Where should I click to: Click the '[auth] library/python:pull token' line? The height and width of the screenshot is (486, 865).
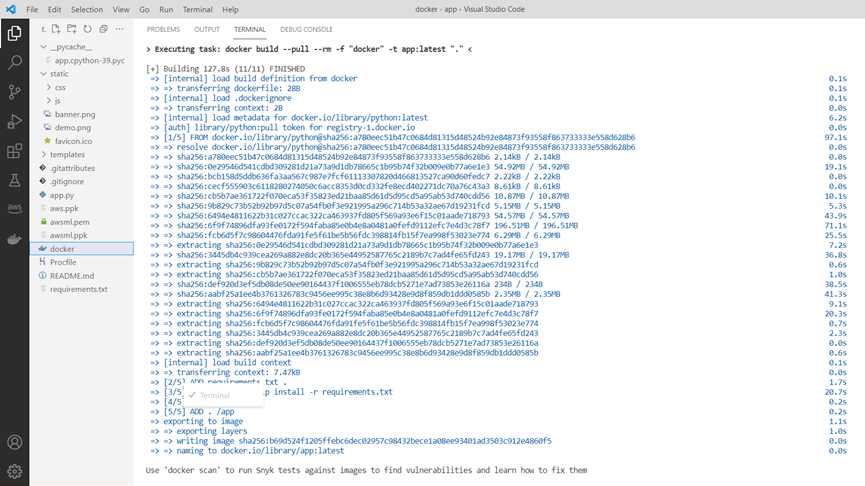click(x=282, y=127)
